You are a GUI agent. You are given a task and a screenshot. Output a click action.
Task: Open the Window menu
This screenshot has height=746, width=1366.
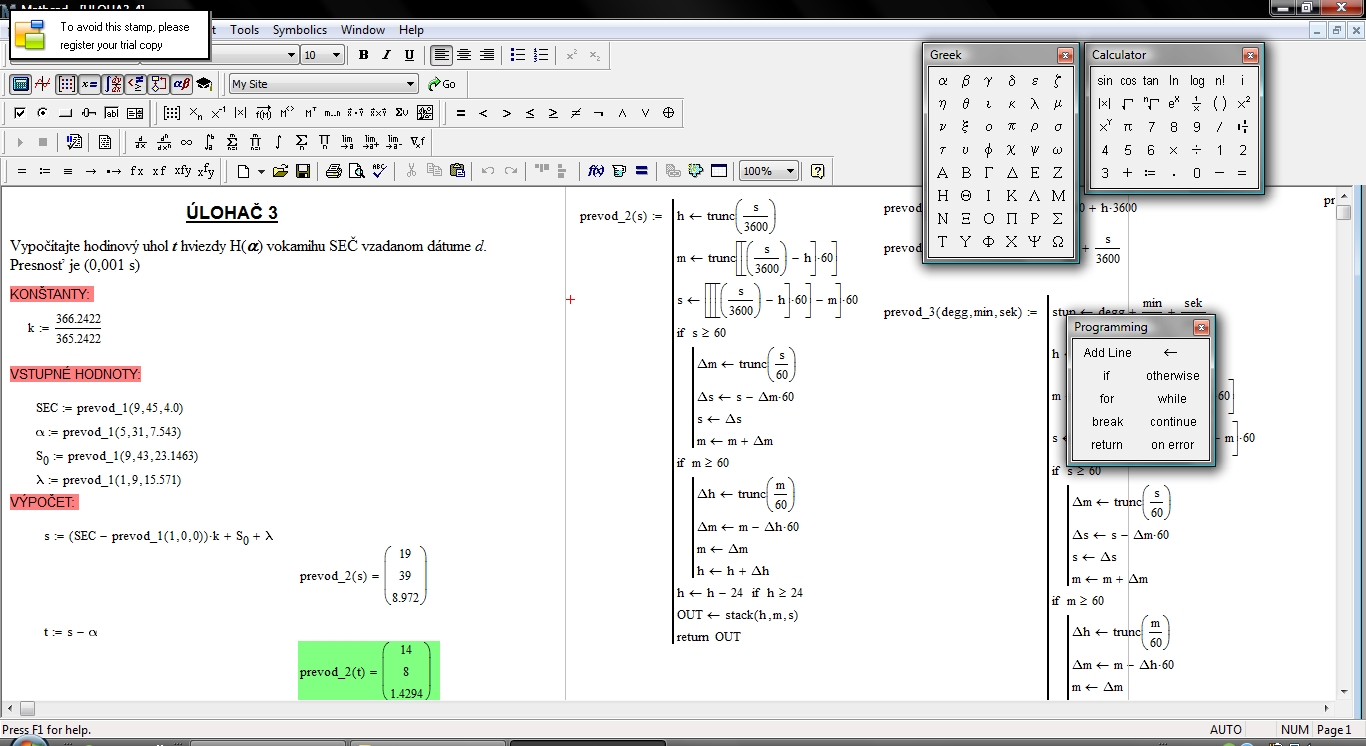[x=362, y=30]
